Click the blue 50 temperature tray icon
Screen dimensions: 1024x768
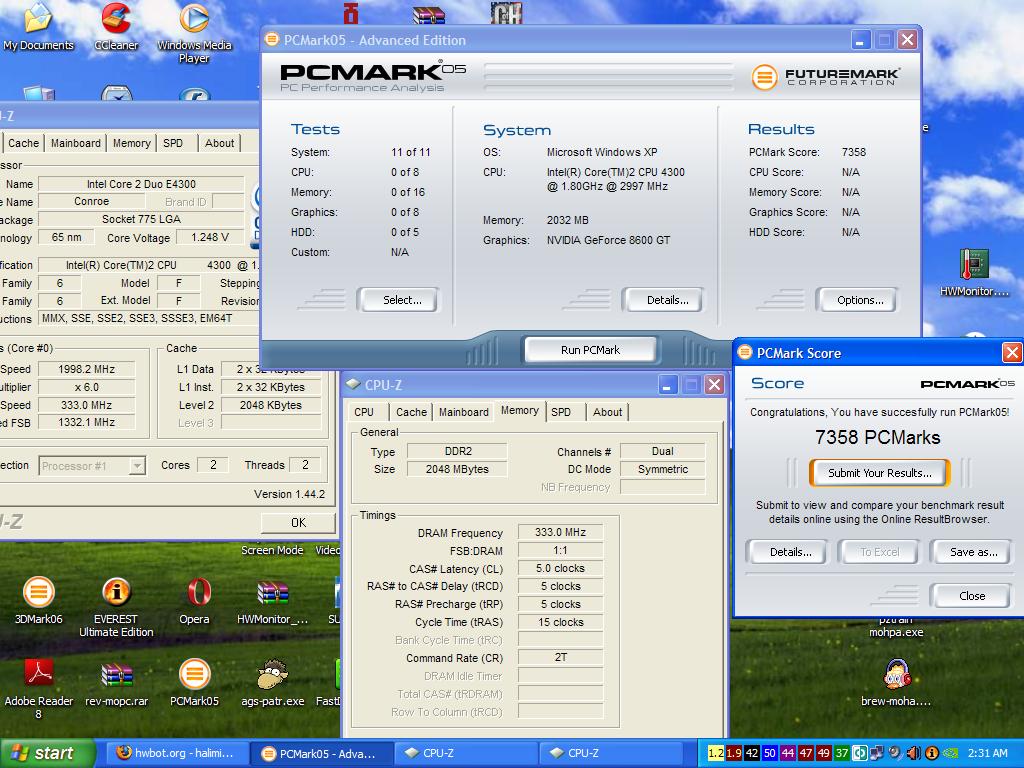point(770,753)
